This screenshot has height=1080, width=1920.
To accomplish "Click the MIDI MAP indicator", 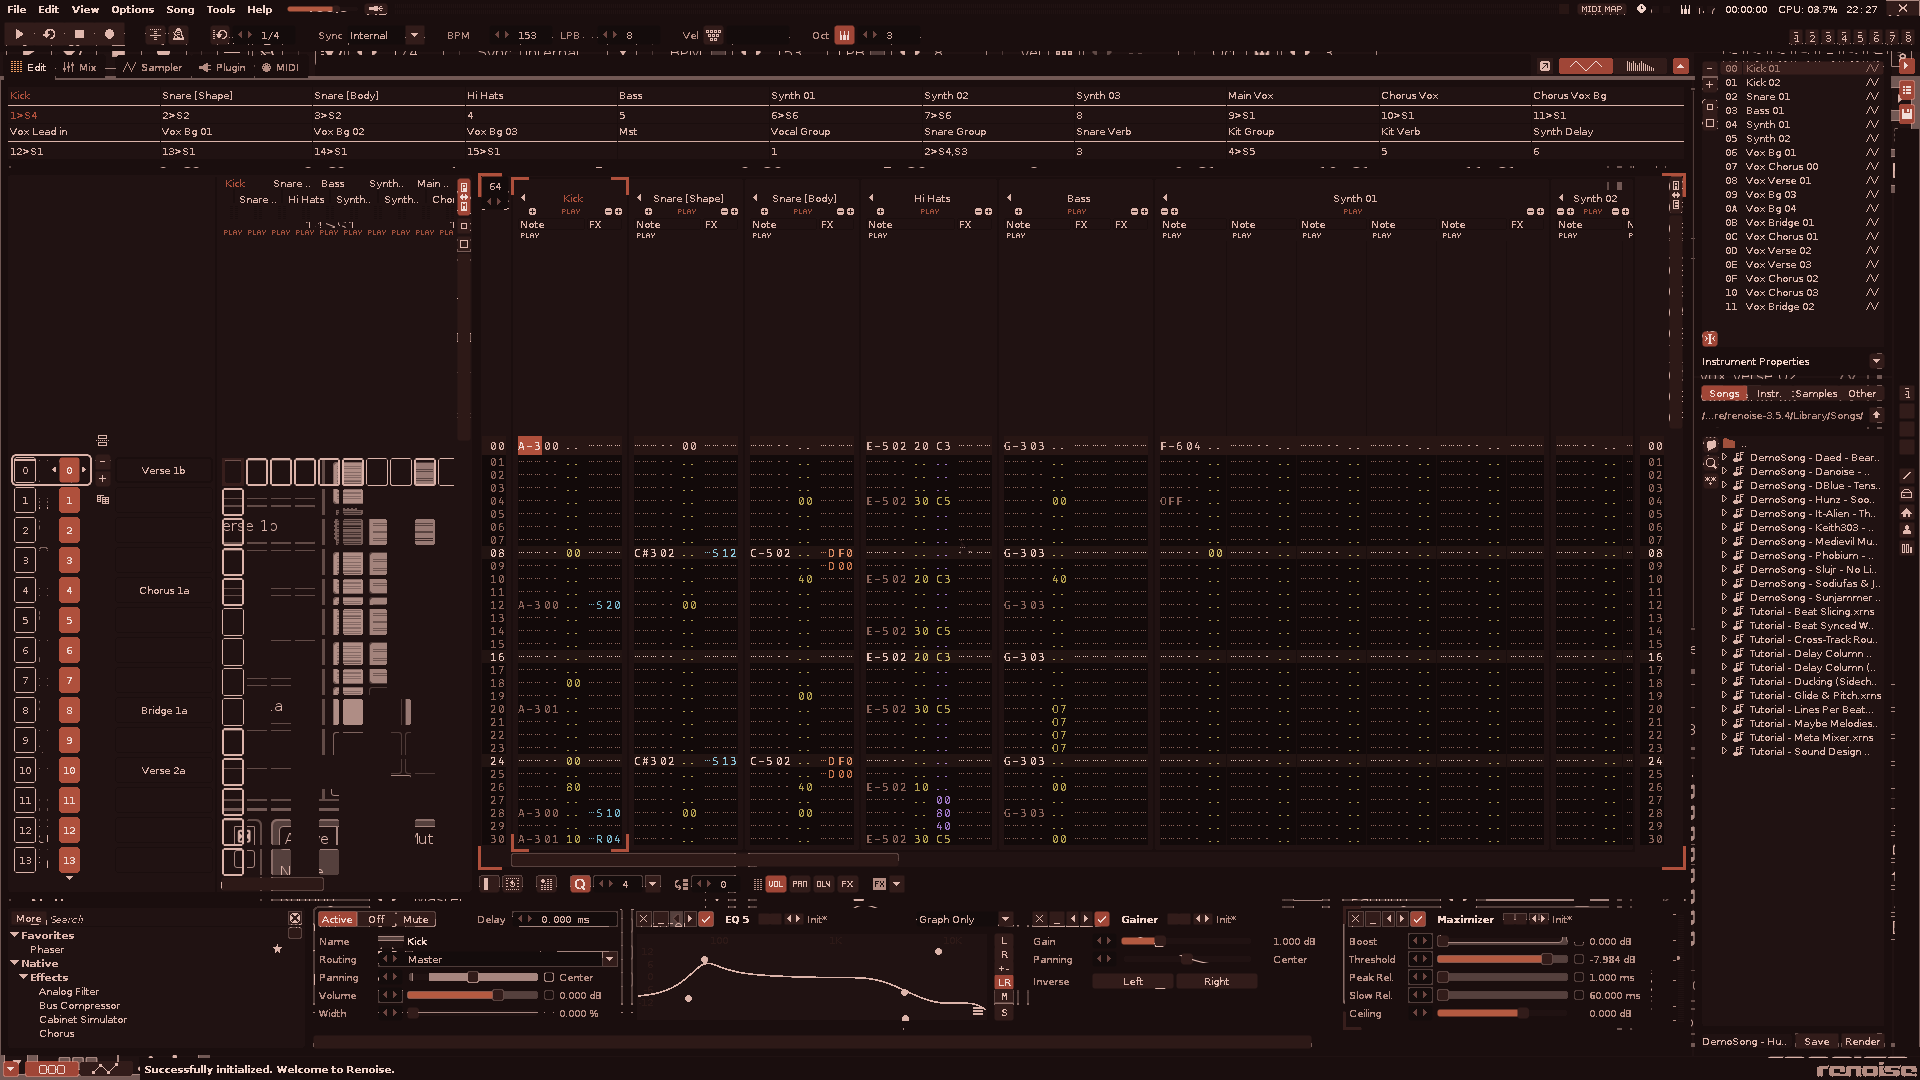I will point(1601,9).
